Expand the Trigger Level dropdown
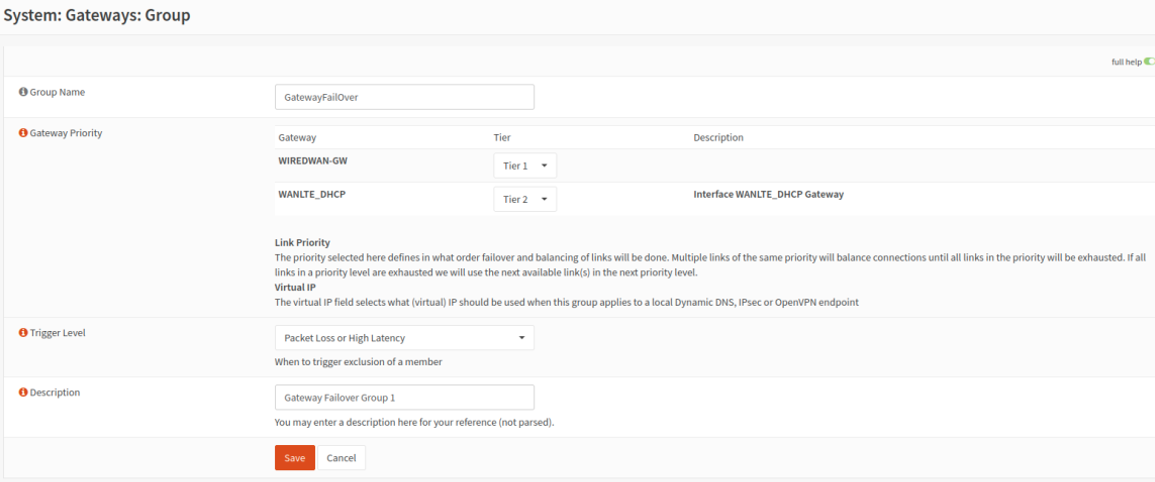 click(x=404, y=338)
